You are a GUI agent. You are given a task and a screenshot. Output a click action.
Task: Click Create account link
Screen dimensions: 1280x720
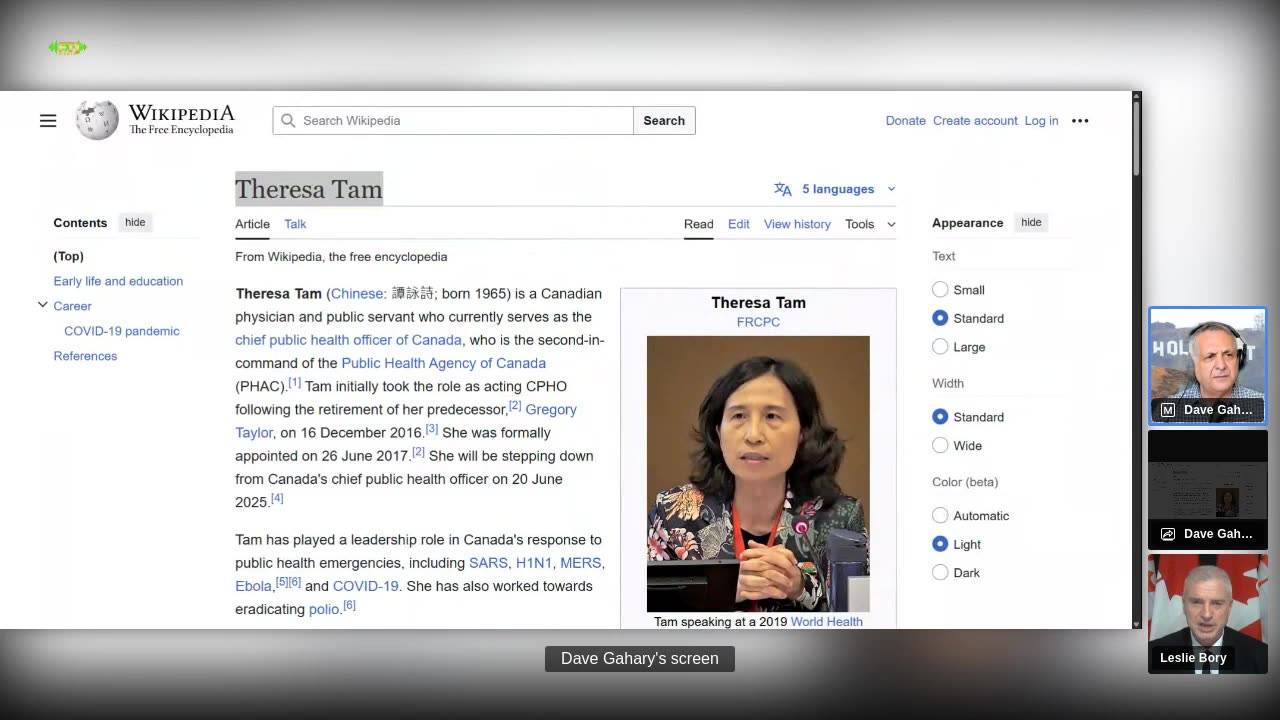click(x=975, y=121)
